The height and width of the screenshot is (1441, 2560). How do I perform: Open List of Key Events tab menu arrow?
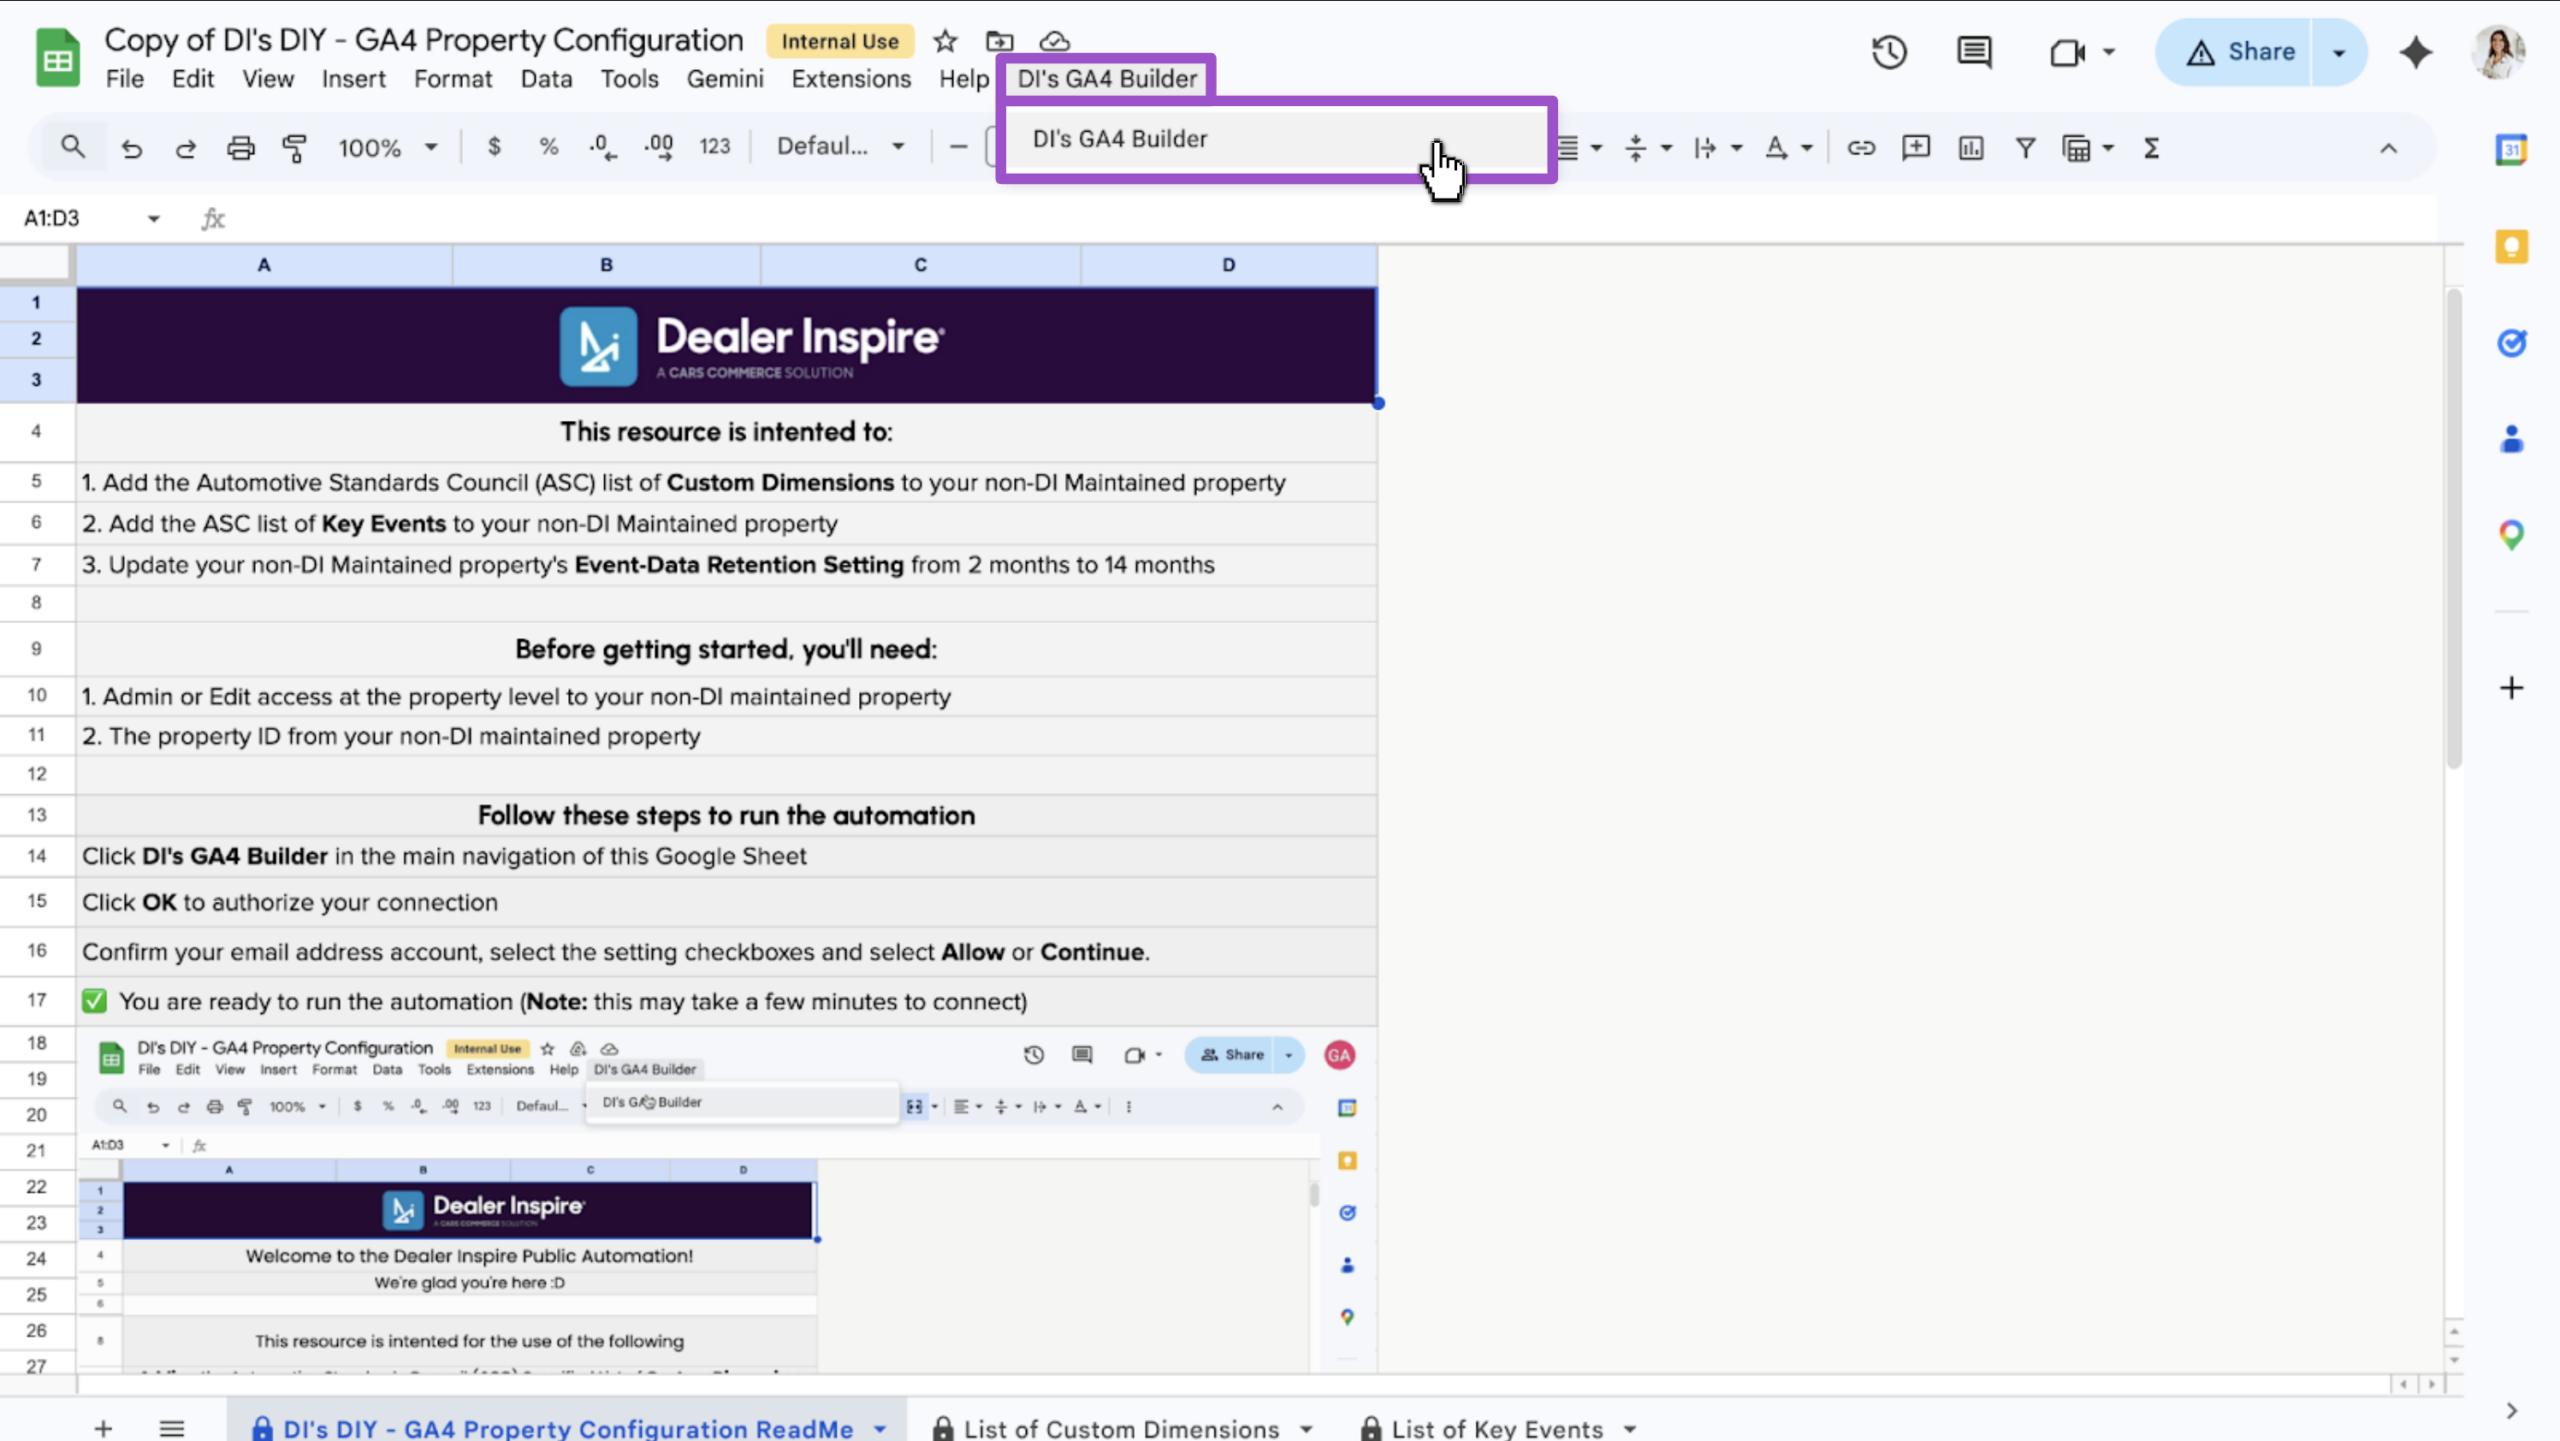1630,1429
